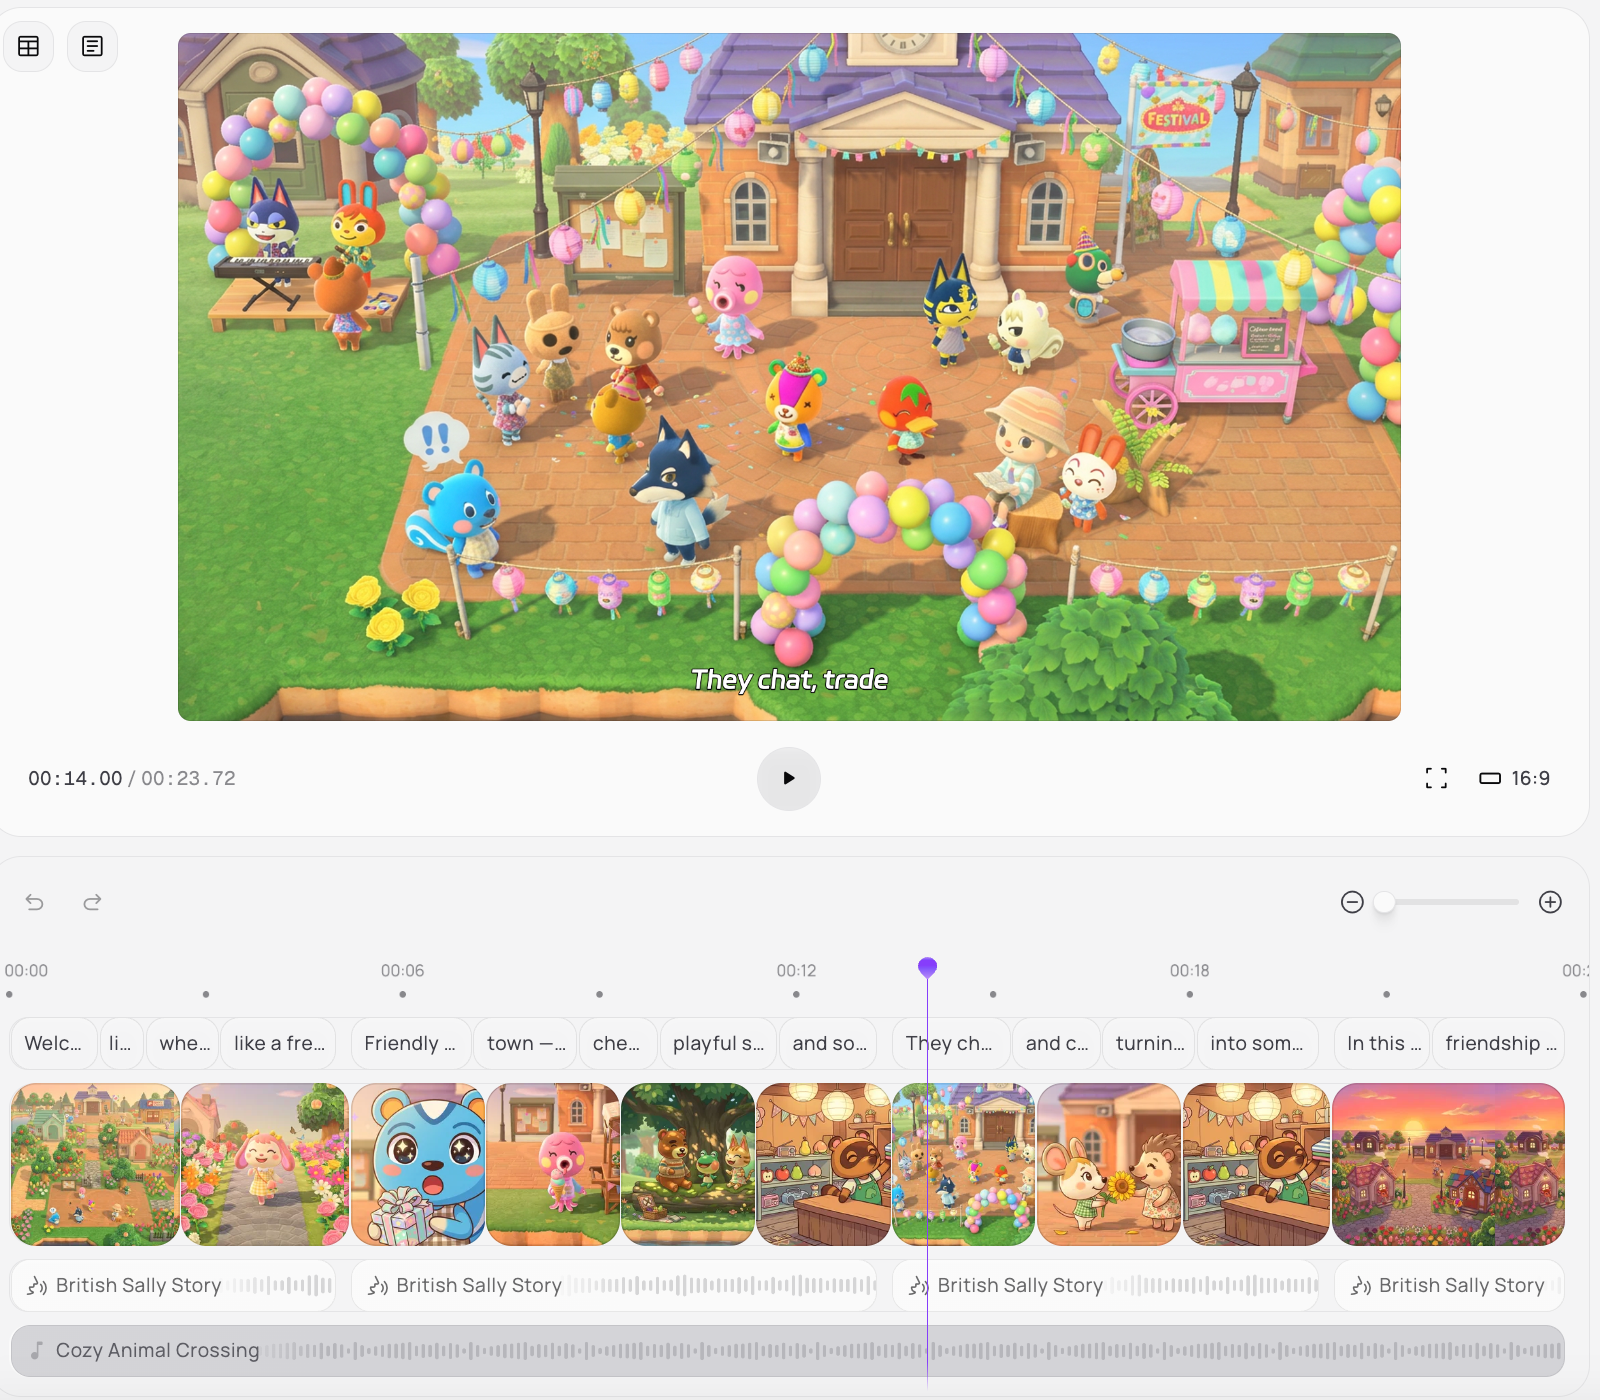The width and height of the screenshot is (1600, 1400).
Task: Click the undo arrow icon
Action: click(x=35, y=902)
